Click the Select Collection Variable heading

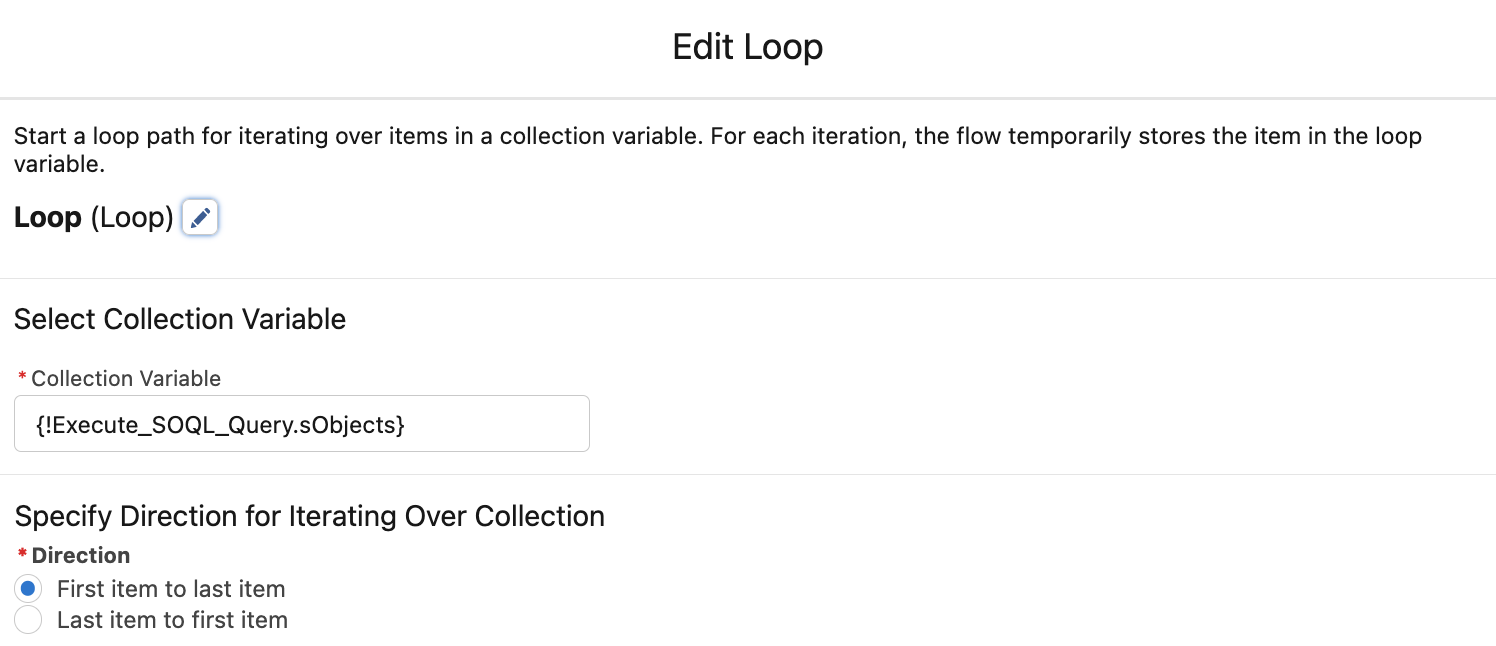(x=179, y=318)
